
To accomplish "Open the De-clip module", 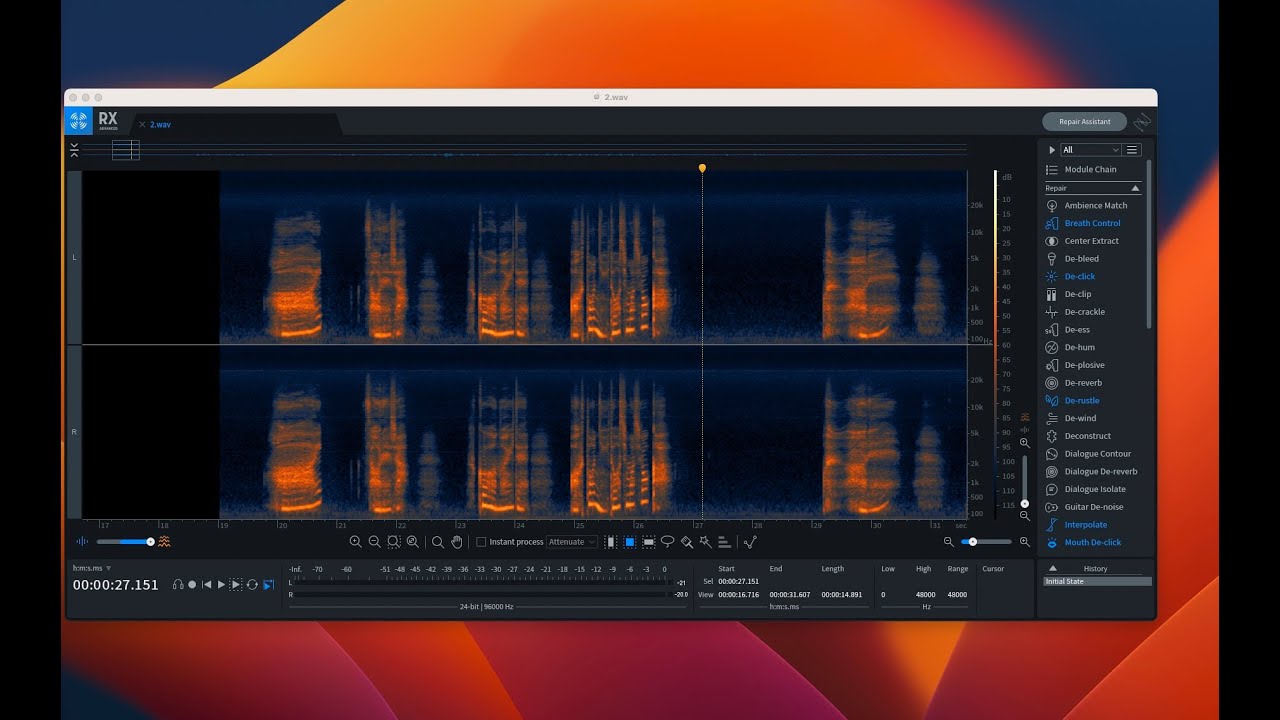I will (1078, 294).
